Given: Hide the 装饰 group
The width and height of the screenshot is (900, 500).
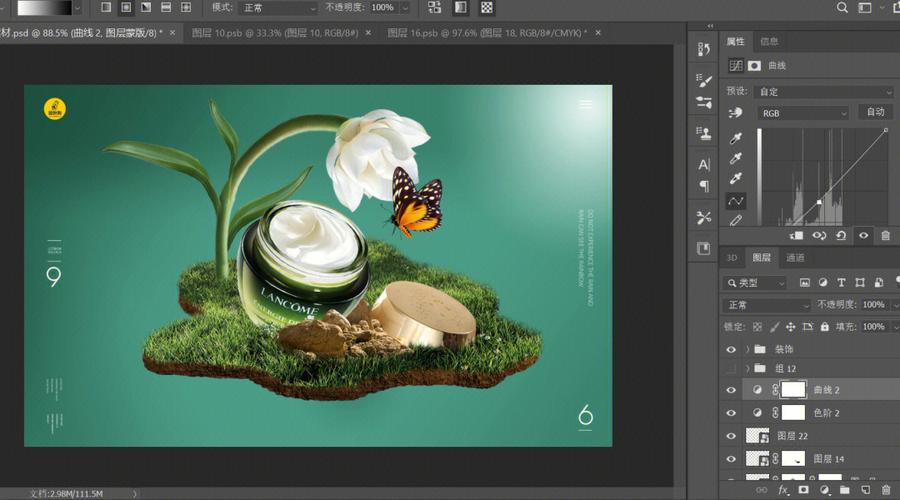Looking at the screenshot, I should pyautogui.click(x=731, y=350).
